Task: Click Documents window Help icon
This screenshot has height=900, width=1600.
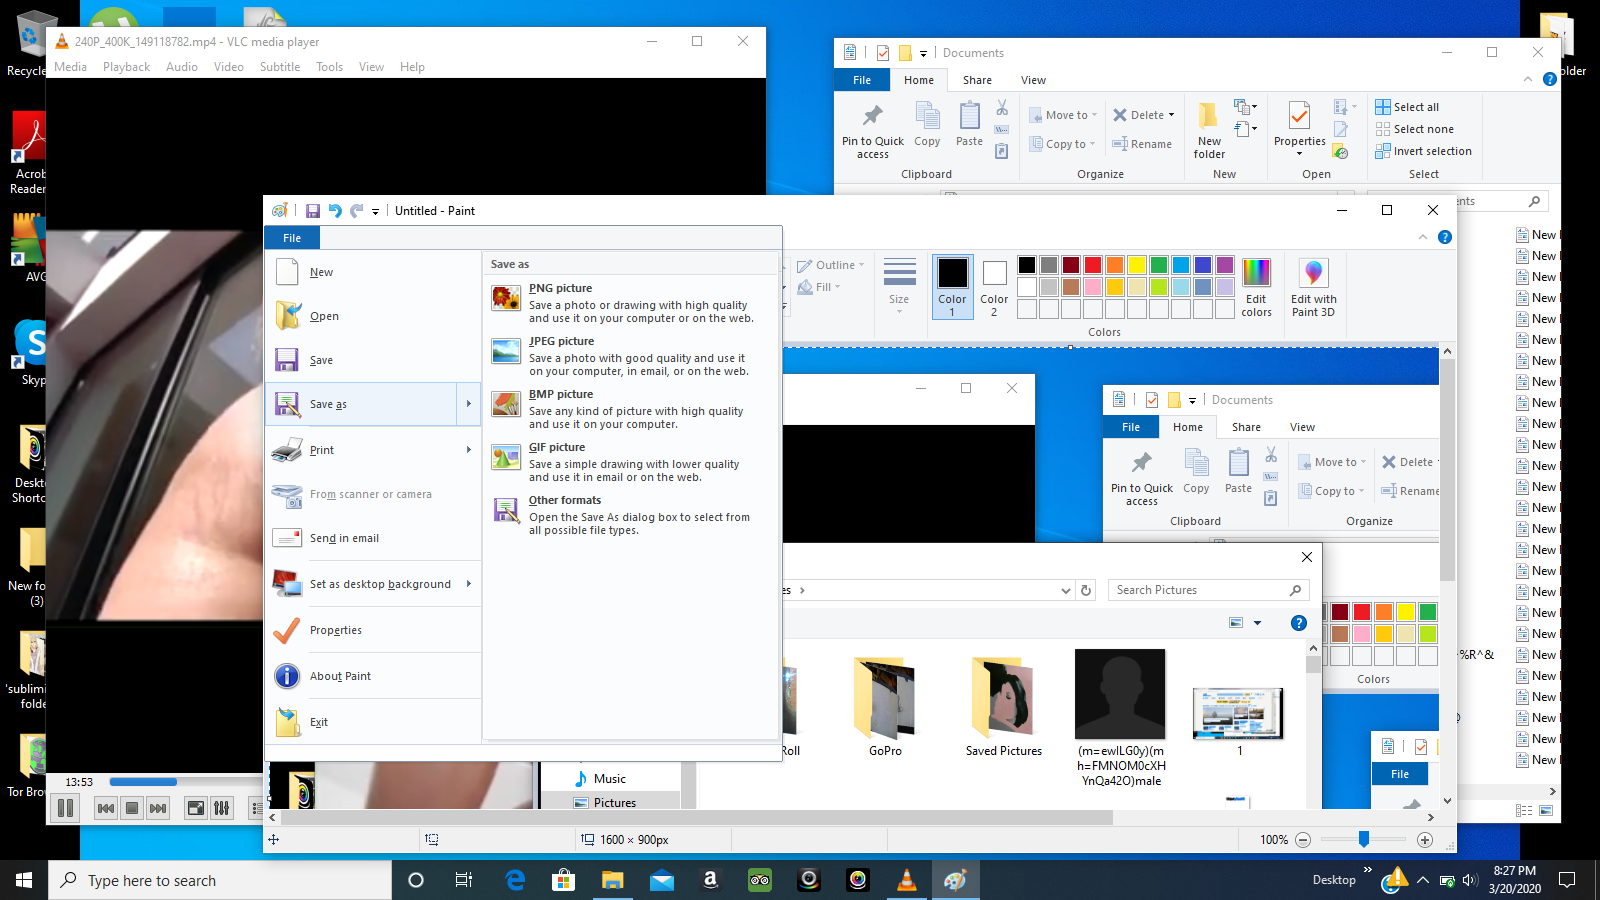Action: [1549, 79]
